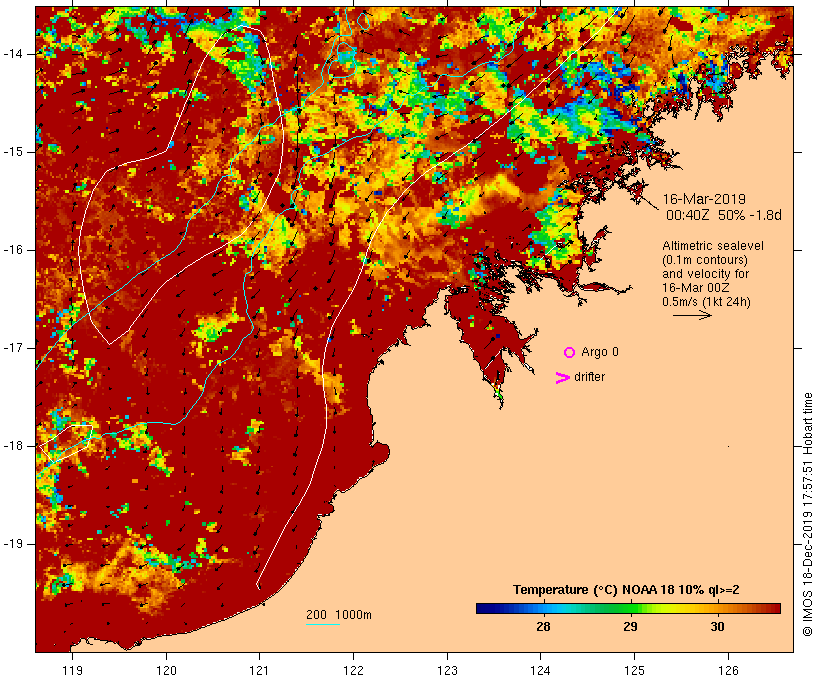Click the 'Altimetric sealevel' label
Viewport: 820px width, 680px height.
713,246
